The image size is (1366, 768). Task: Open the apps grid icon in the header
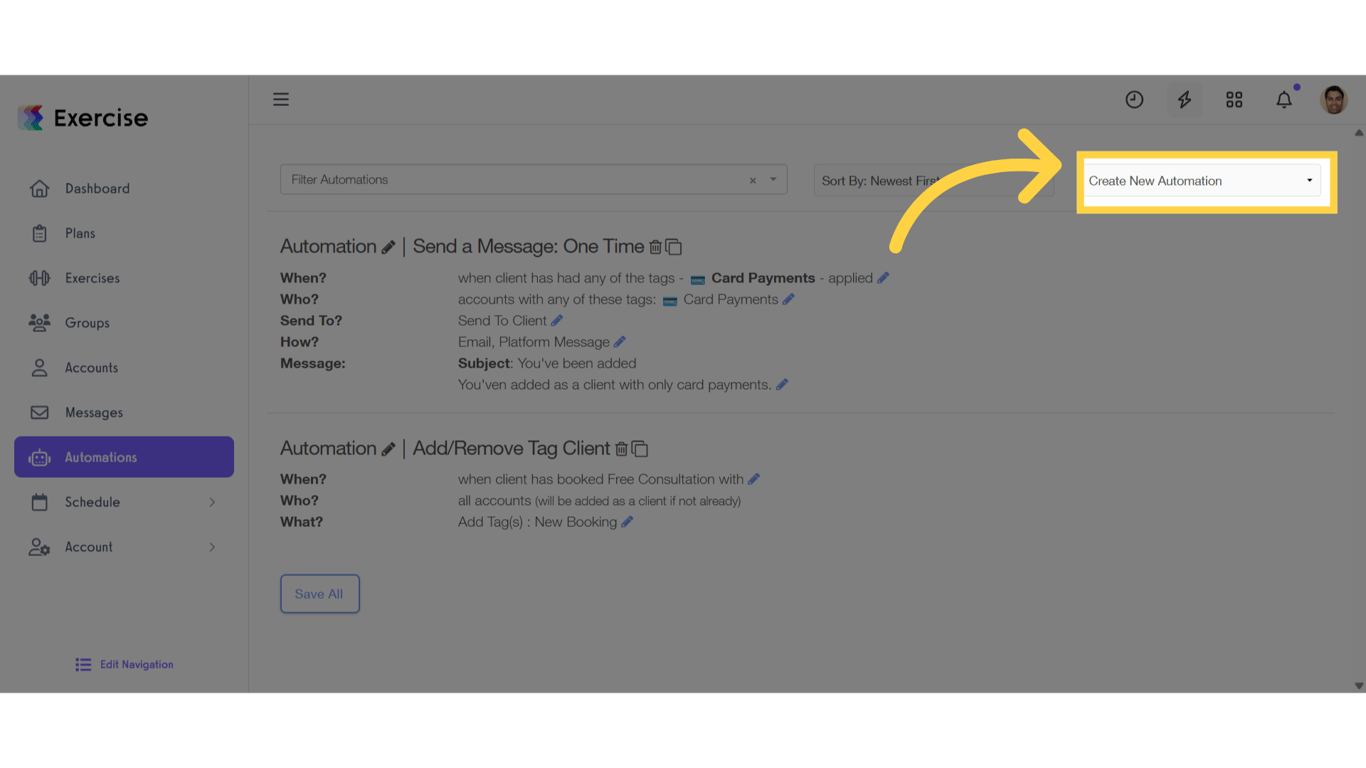[1234, 99]
